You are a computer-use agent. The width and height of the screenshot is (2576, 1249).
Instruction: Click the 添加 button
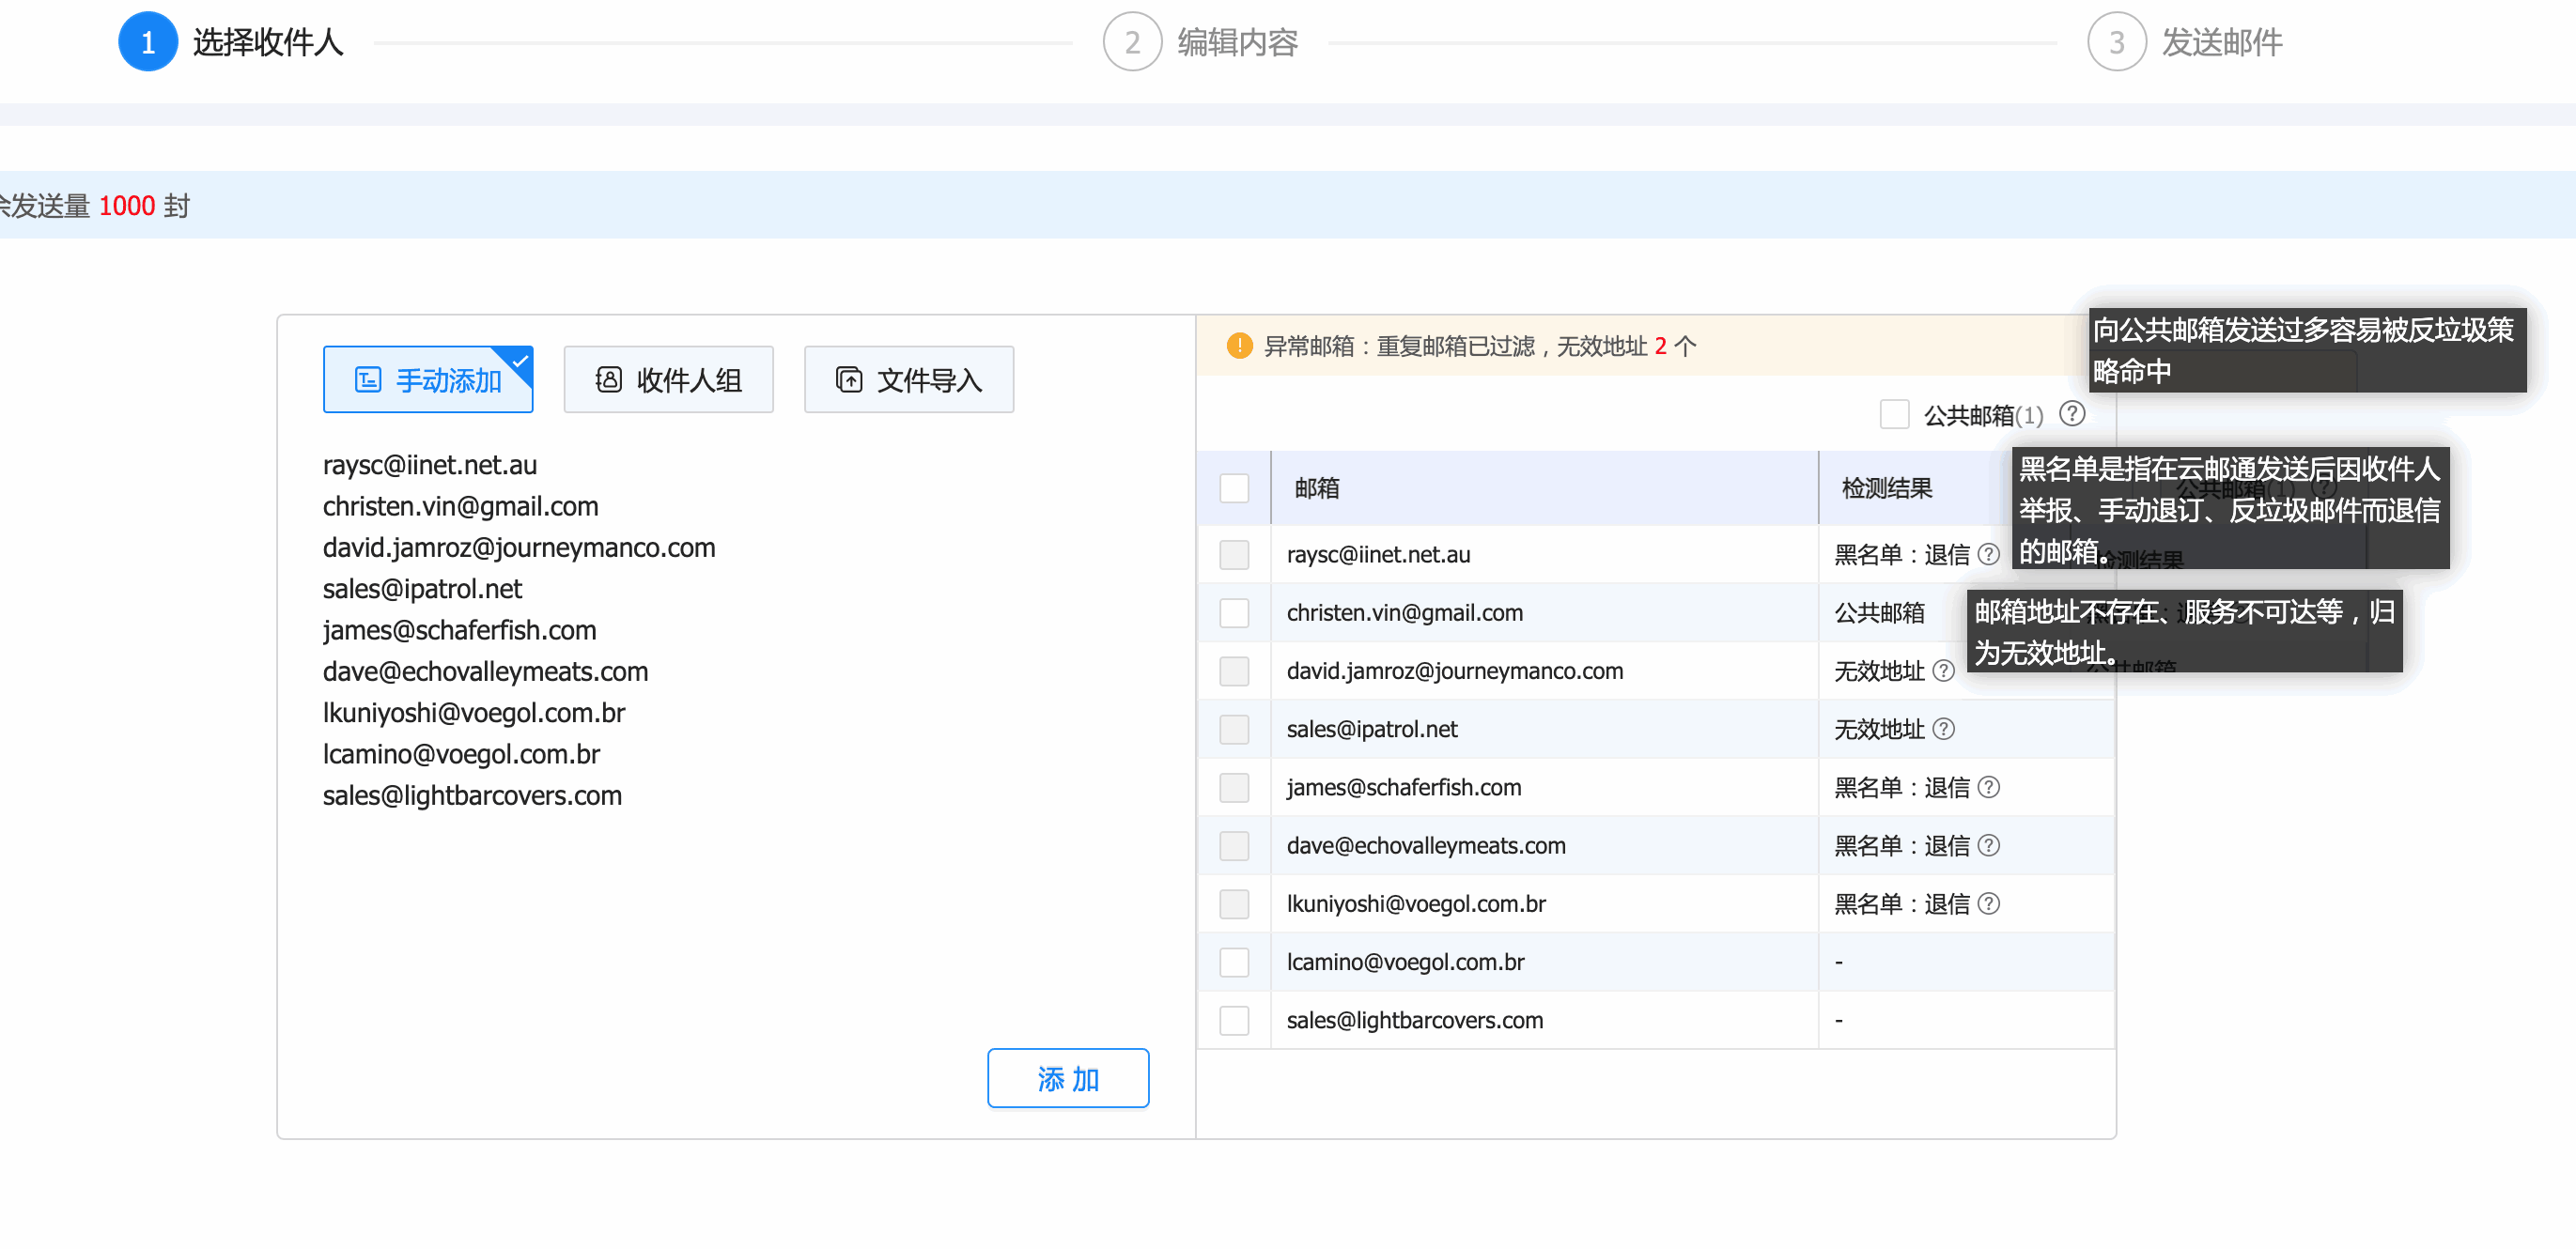pos(1068,1078)
